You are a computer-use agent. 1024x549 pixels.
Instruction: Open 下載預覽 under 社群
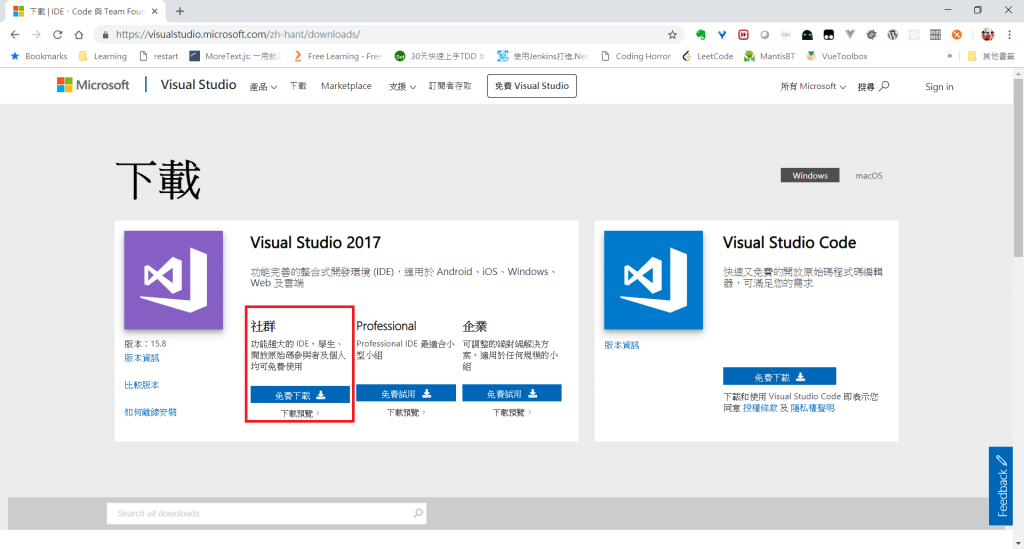click(300, 413)
